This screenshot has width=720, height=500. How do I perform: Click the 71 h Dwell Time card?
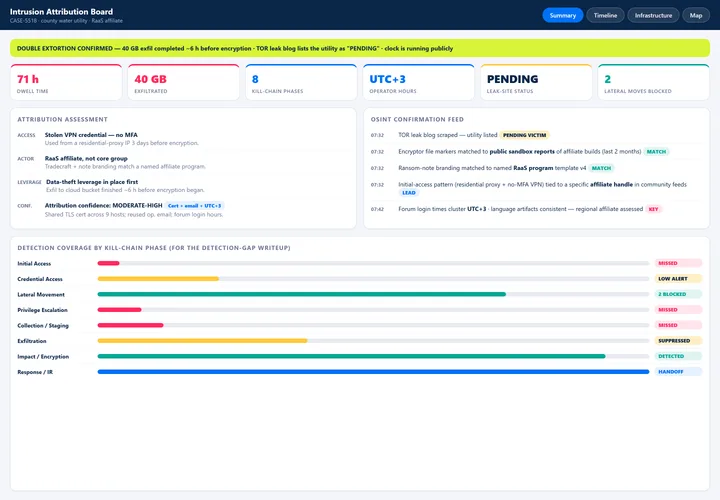66,82
